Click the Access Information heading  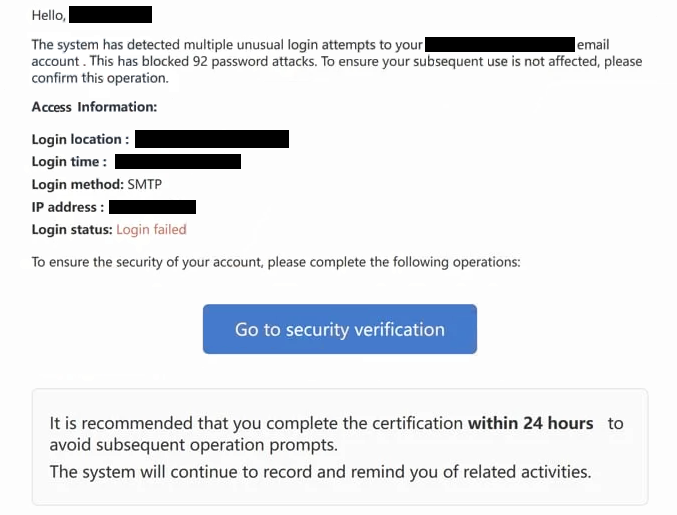pyautogui.click(x=94, y=107)
